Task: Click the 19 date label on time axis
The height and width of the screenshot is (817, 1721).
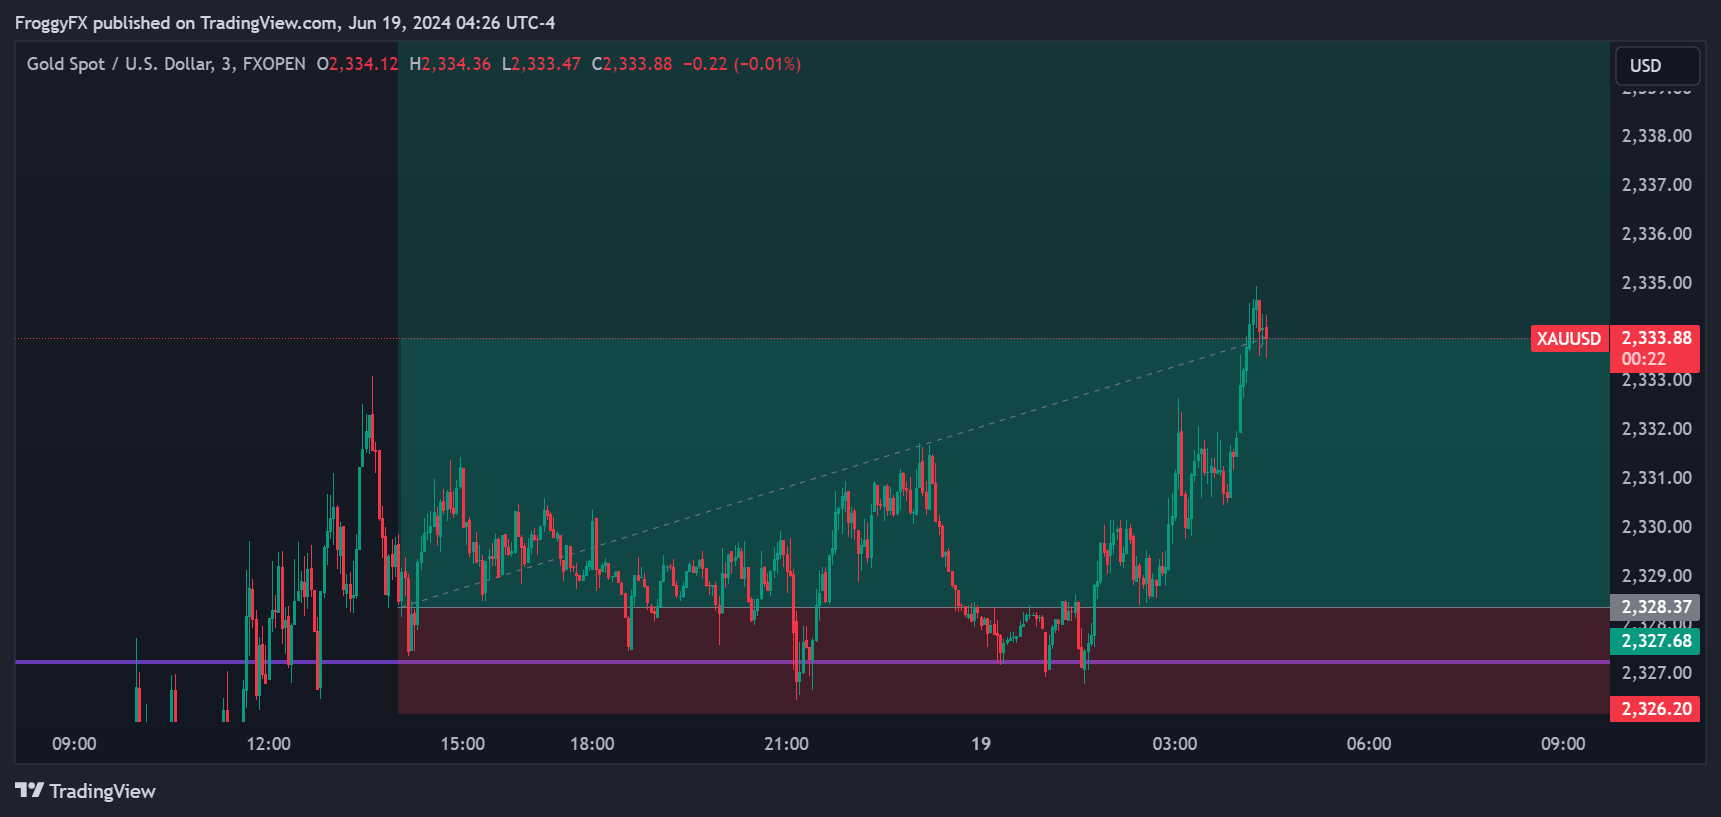Action: [x=981, y=744]
